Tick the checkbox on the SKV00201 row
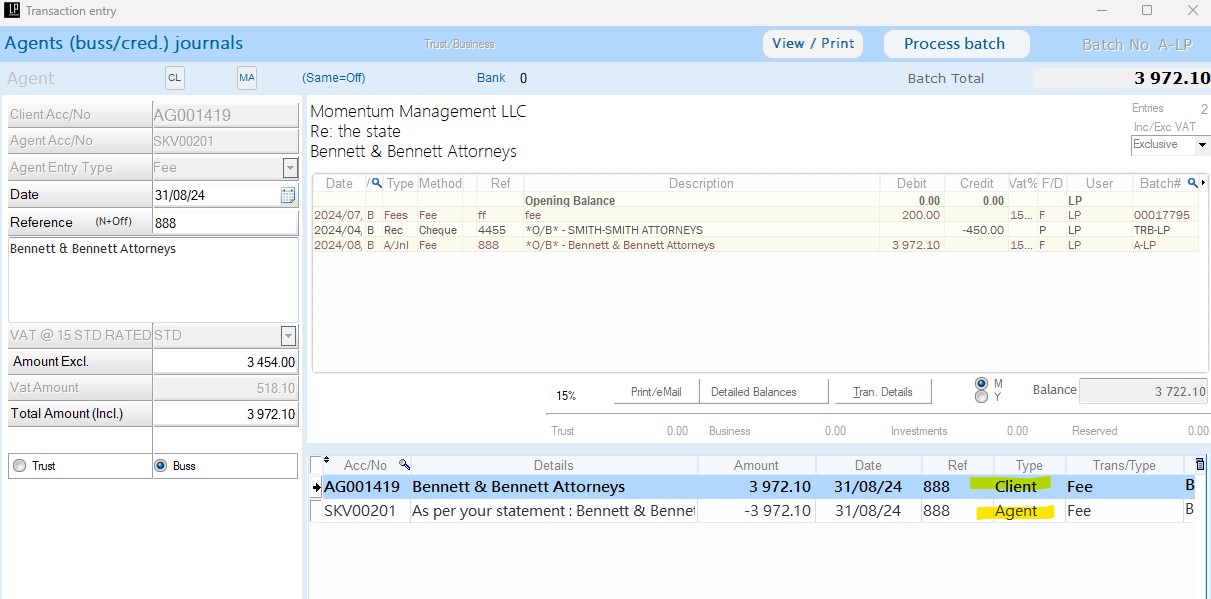 pyautogui.click(x=317, y=511)
